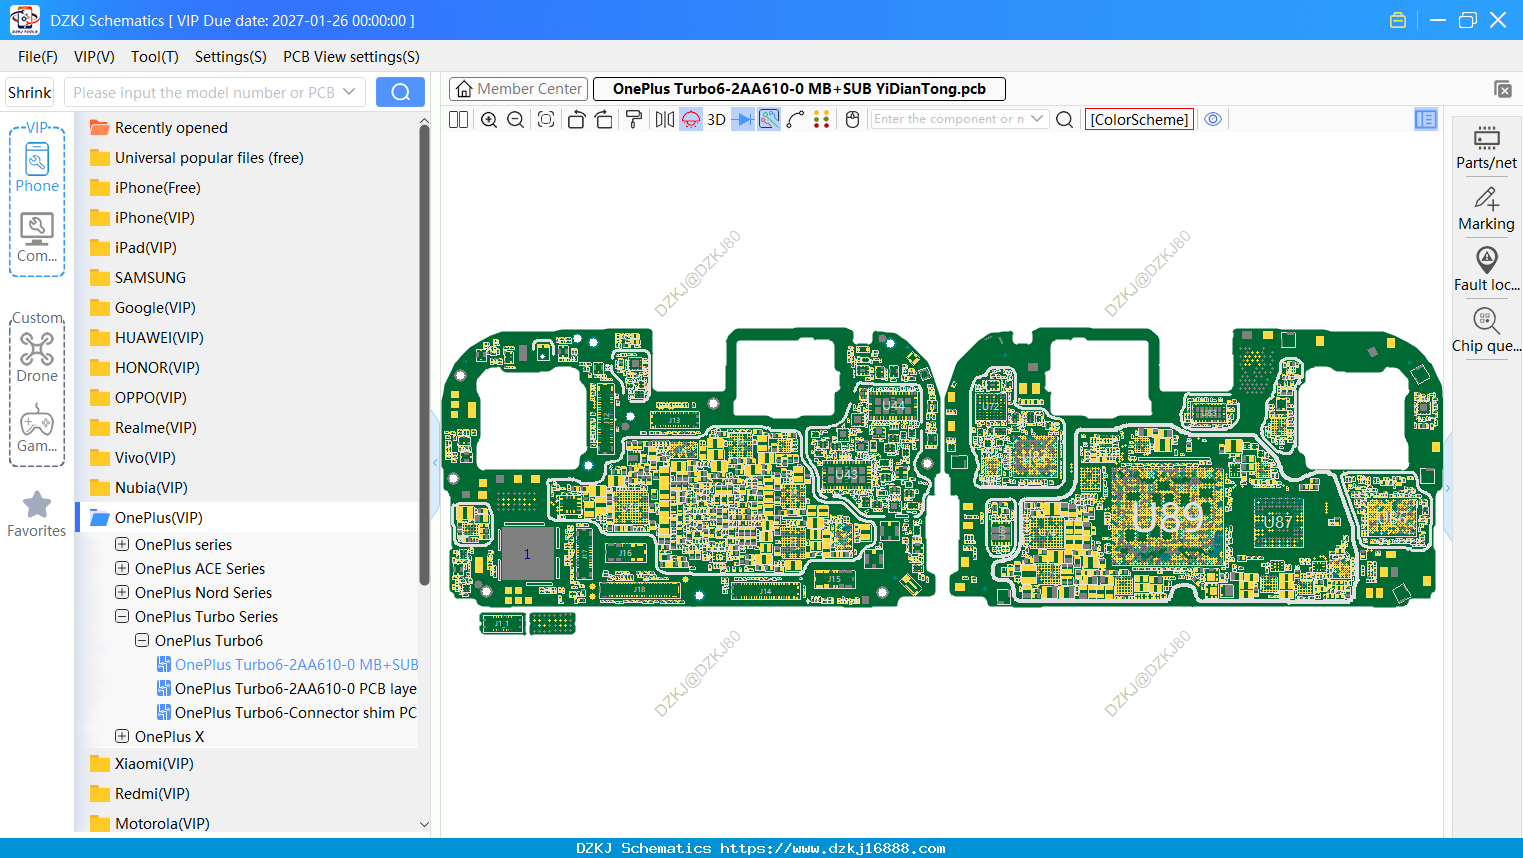The image size is (1523, 858).
Task: Open the PCB View settings menu
Action: coord(351,57)
